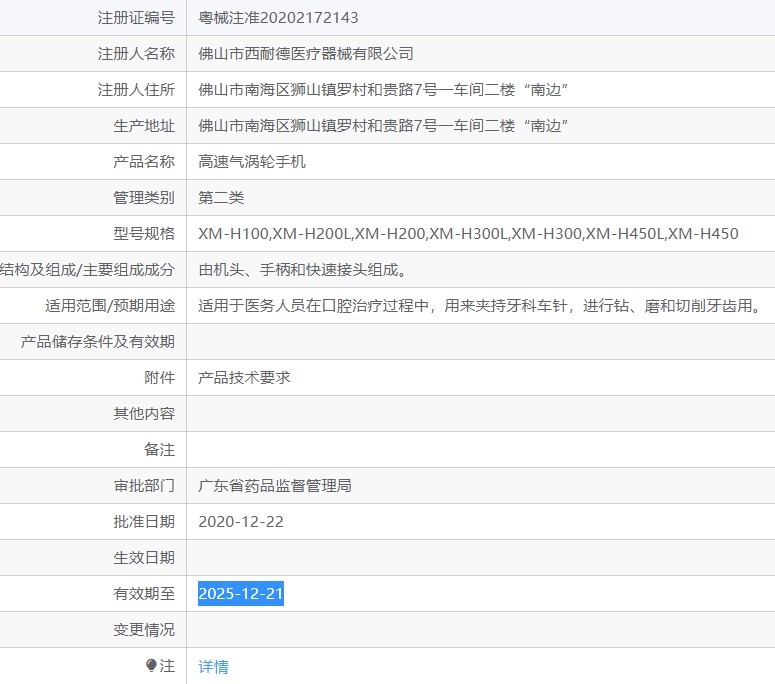Screen dimensions: 775x684
Task: Click the 产品名称 label
Action: point(144,162)
